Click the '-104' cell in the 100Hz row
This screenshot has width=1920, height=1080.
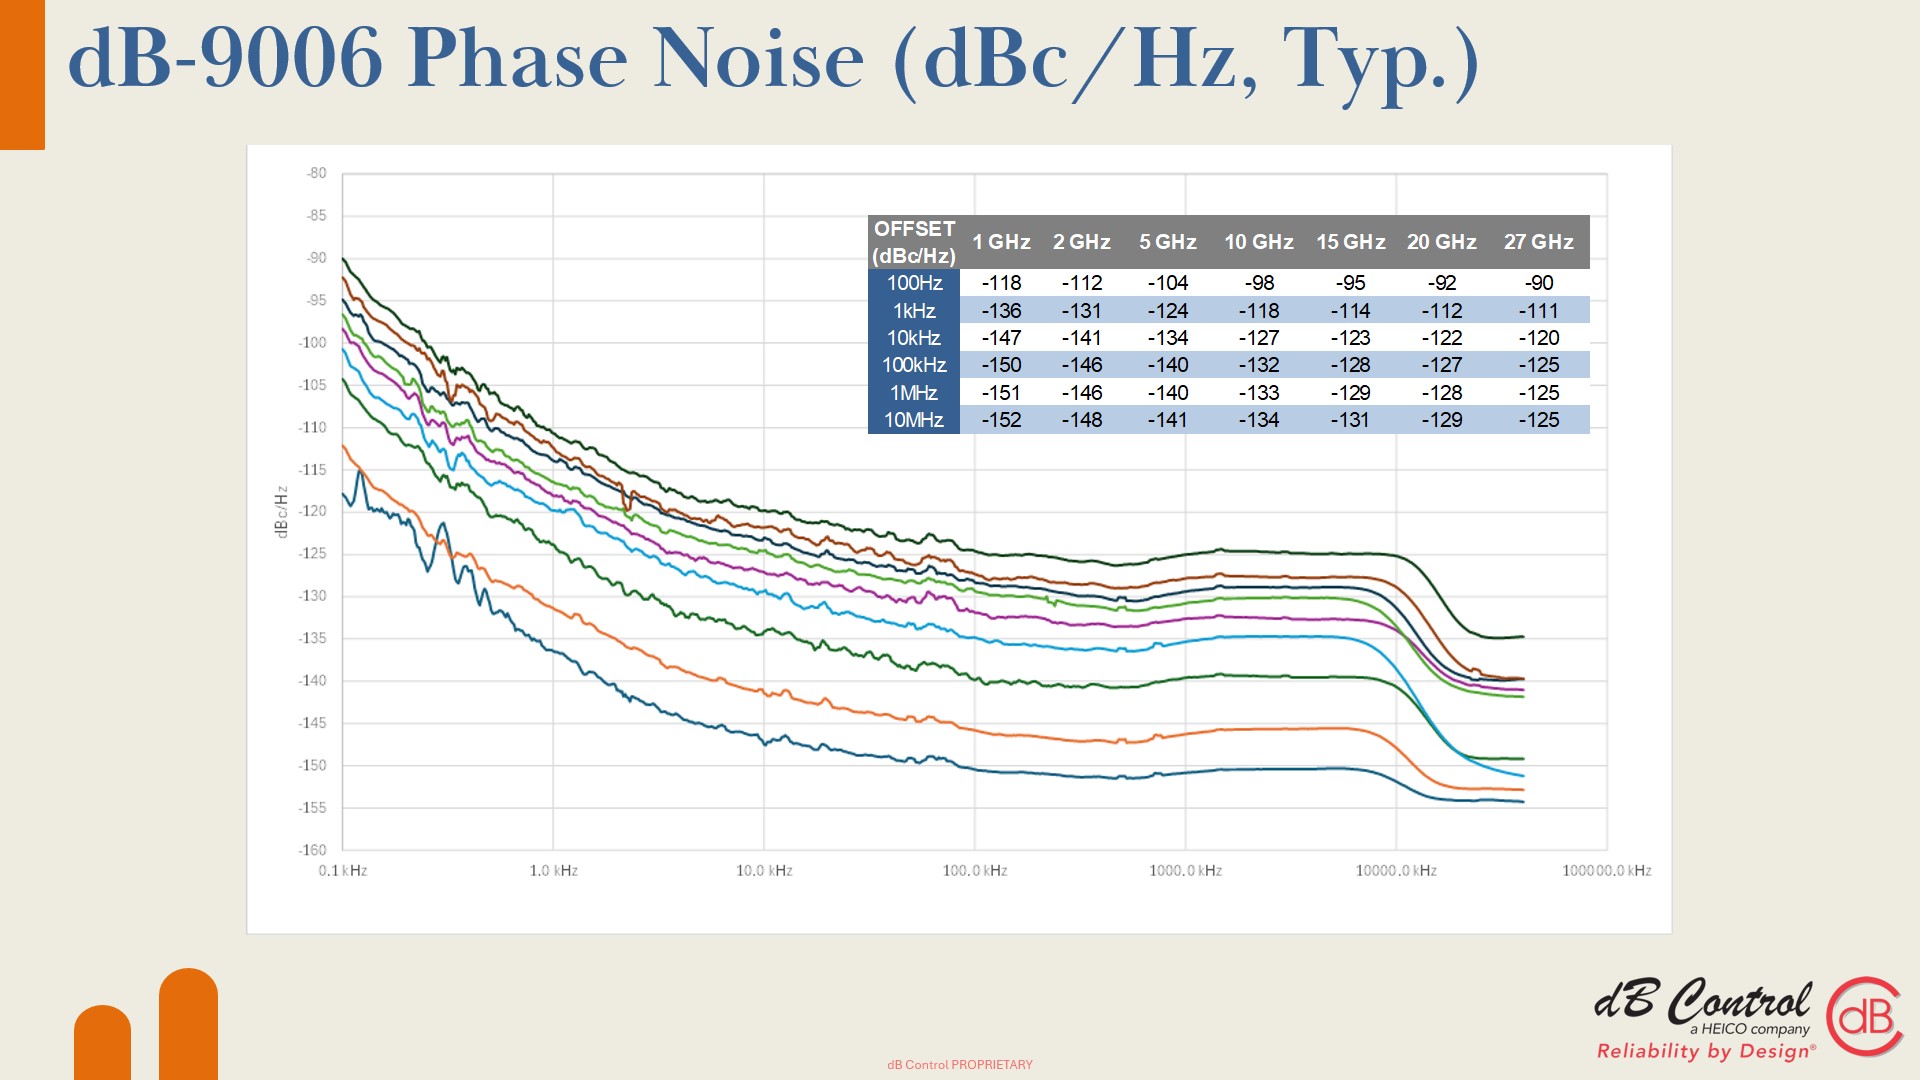[x=1168, y=283]
